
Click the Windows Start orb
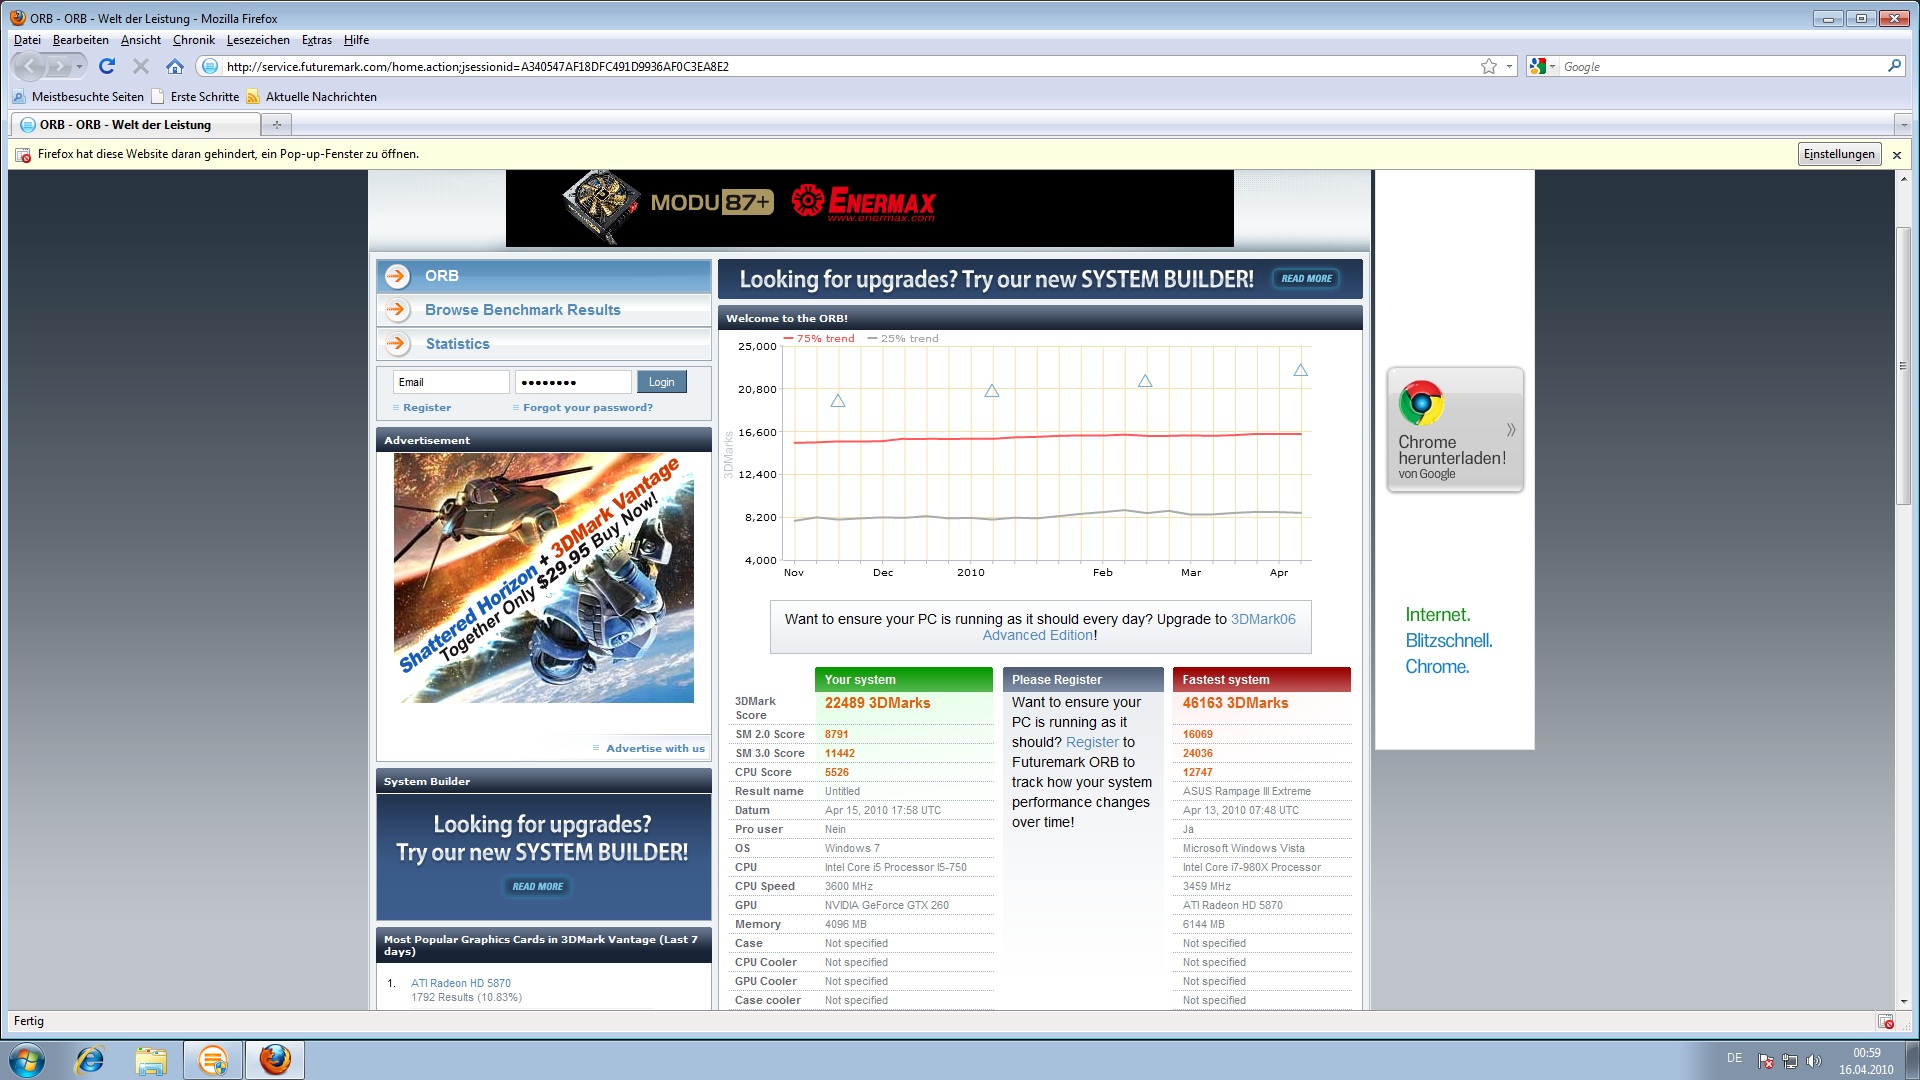point(27,1060)
